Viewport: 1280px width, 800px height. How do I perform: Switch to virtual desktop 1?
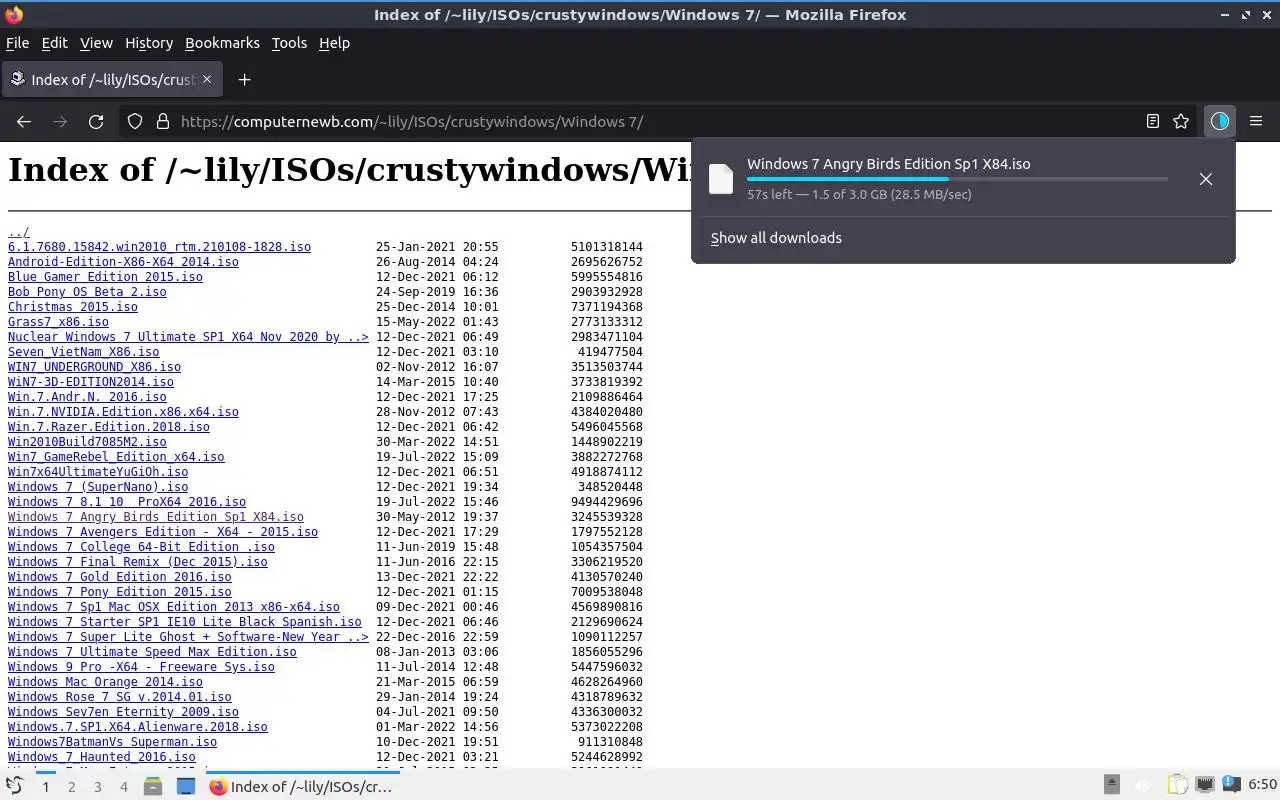point(45,787)
